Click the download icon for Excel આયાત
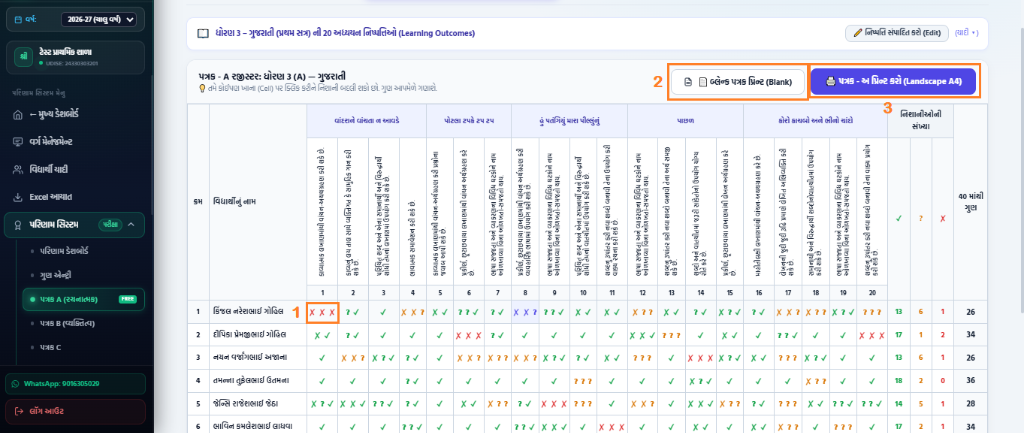This screenshot has height=433, width=1024. click(x=18, y=197)
